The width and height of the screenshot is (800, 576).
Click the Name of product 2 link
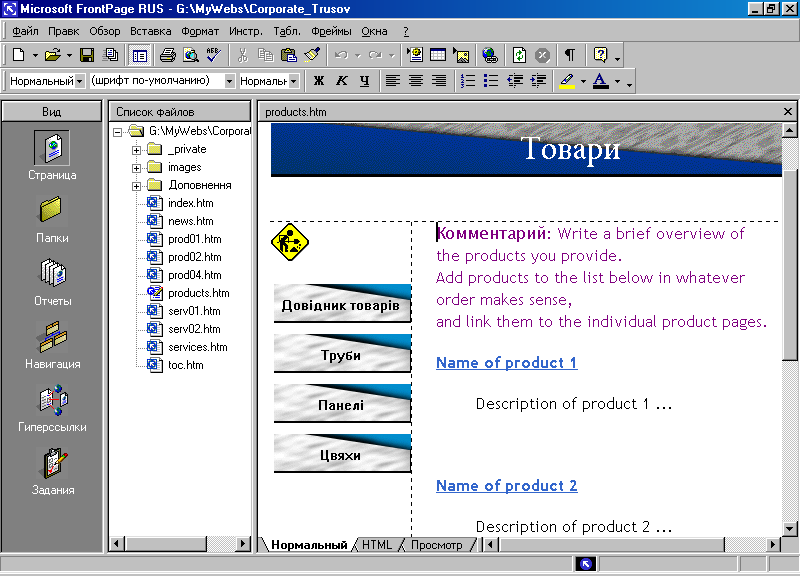coord(507,486)
